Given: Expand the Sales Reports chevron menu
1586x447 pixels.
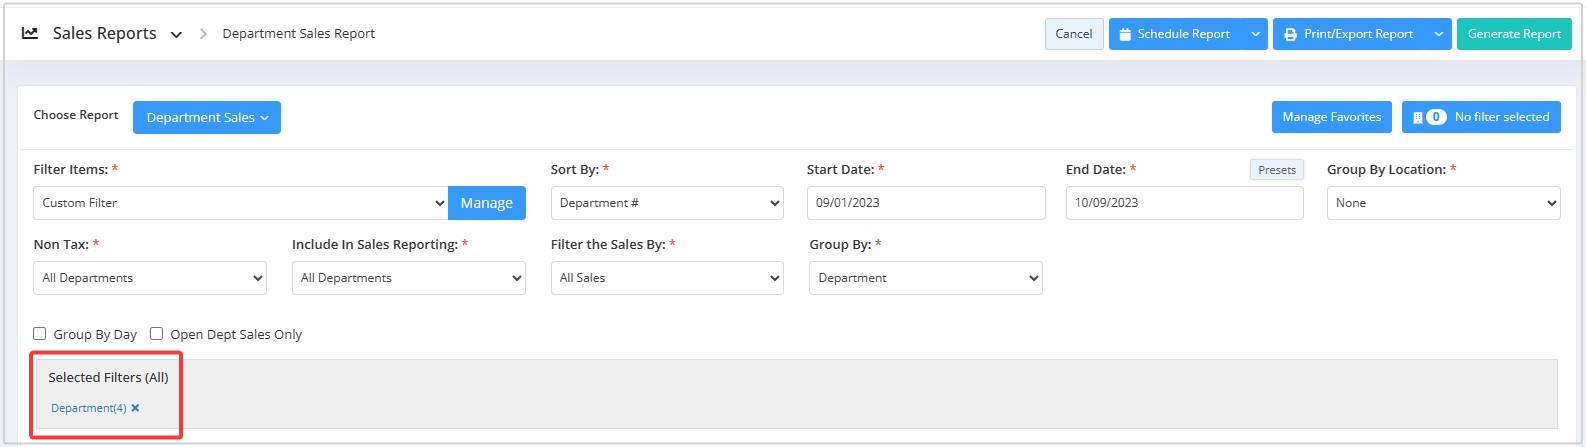Looking at the screenshot, I should coord(176,34).
